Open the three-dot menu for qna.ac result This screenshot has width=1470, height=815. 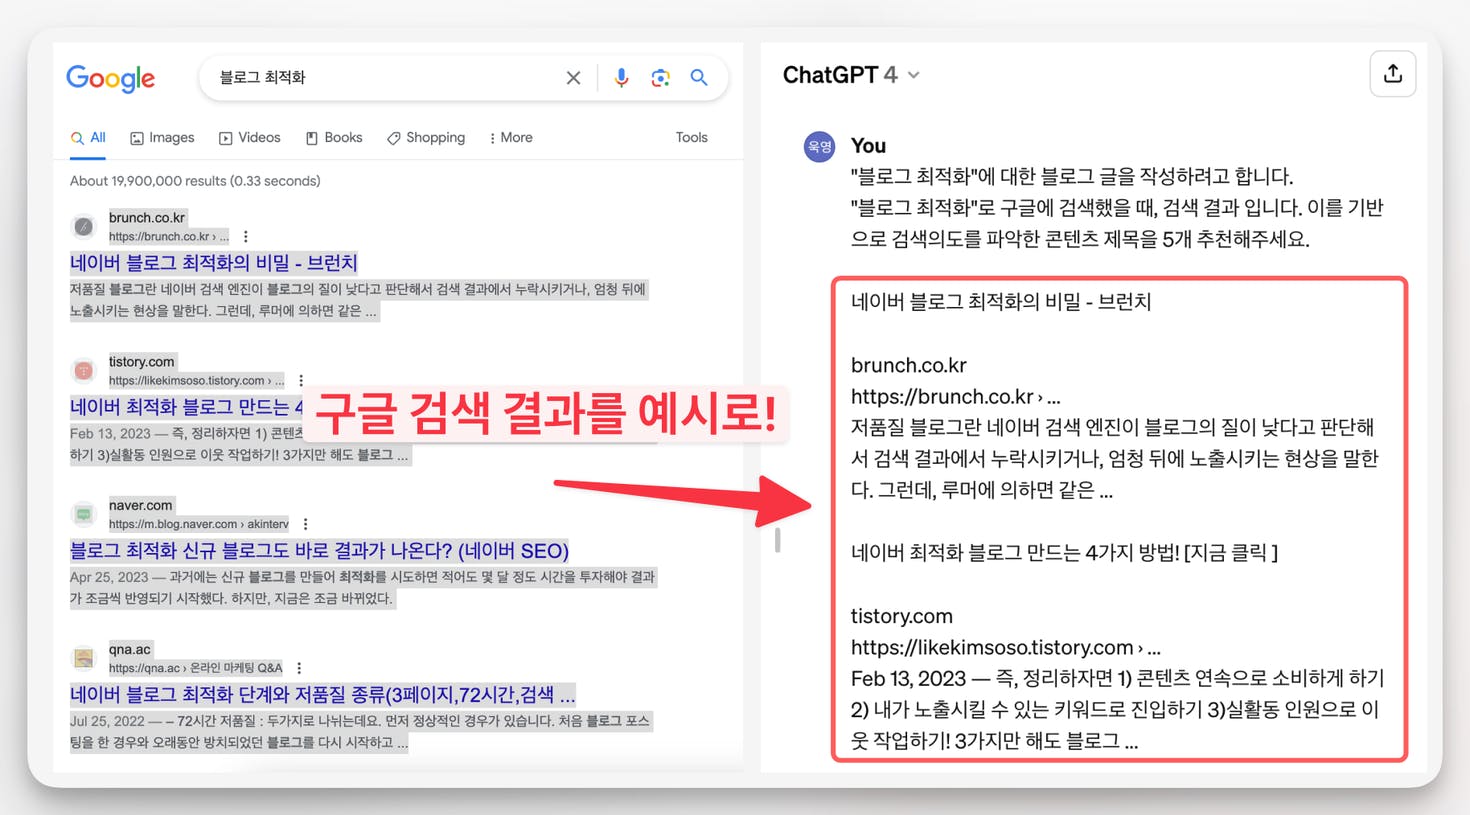tap(299, 668)
